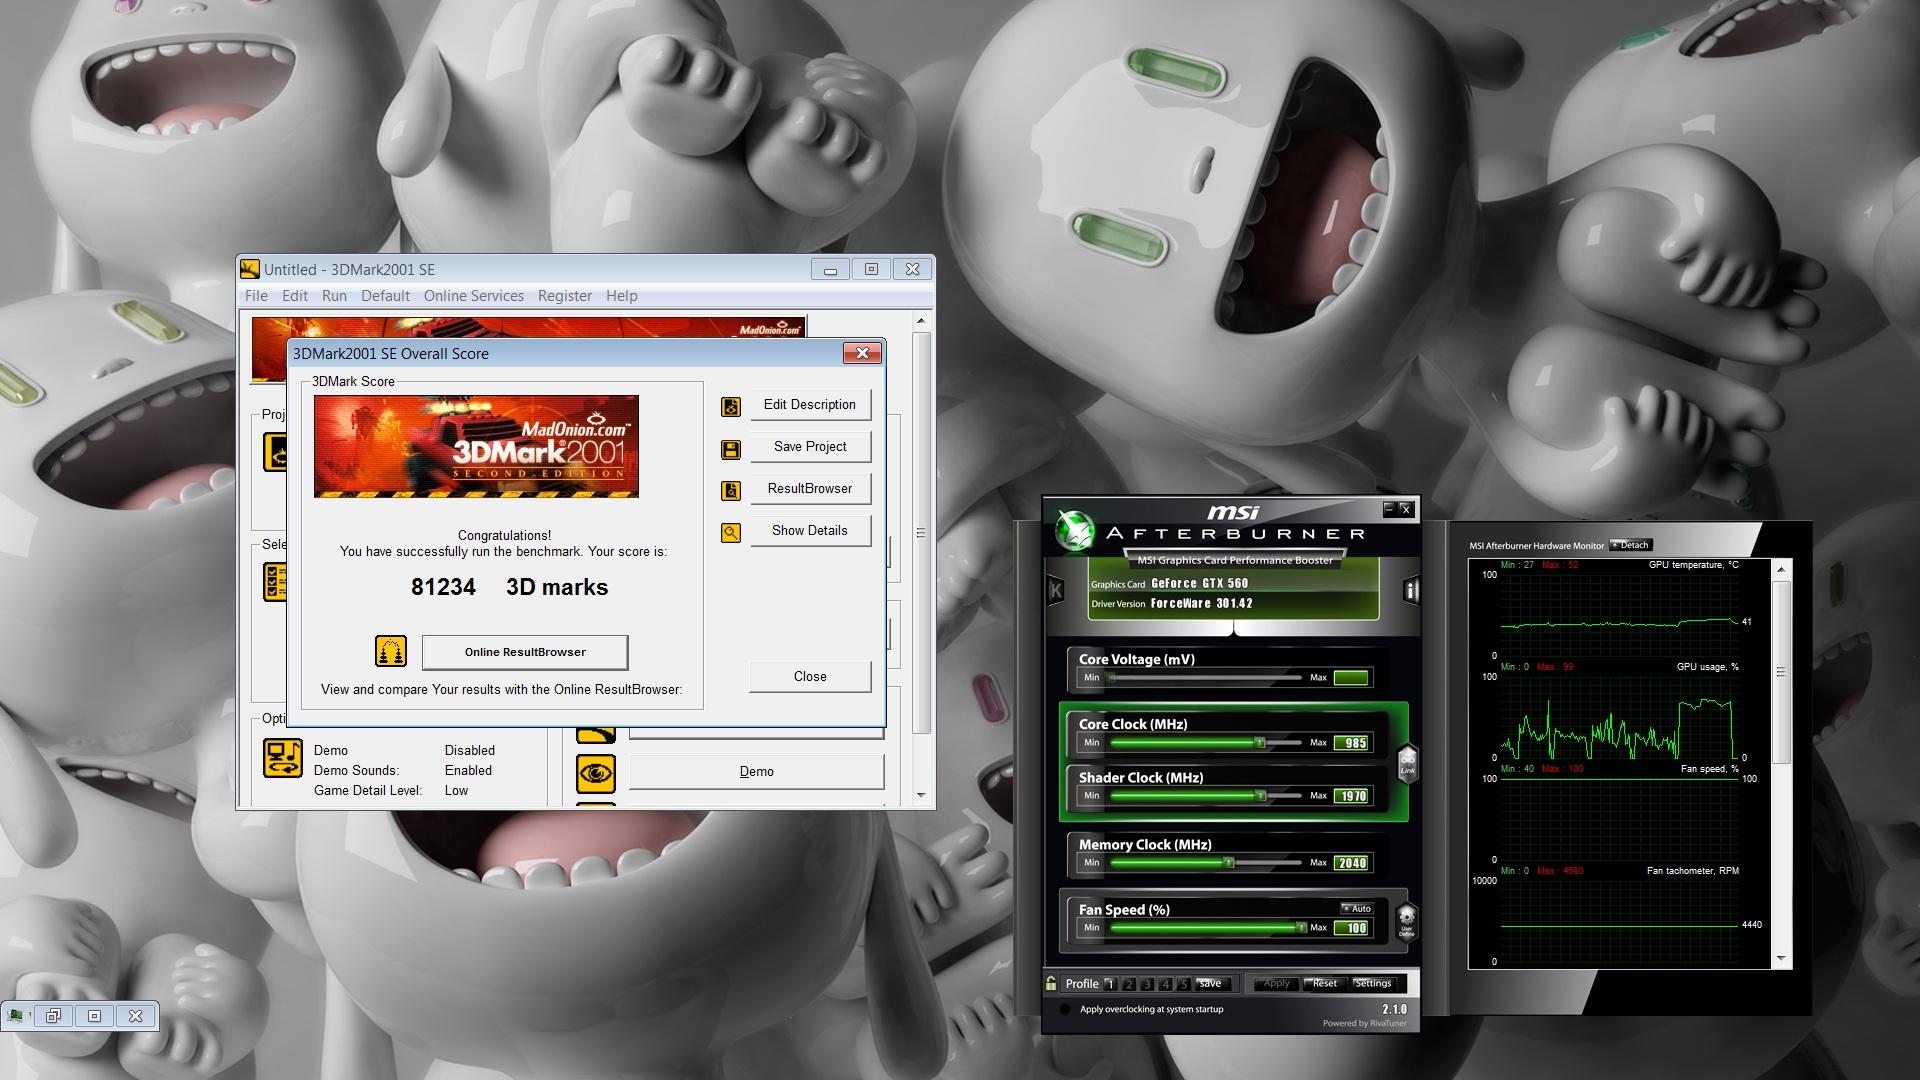Screen dimensions: 1920x1080
Task: Click the profile lock padlock icon
Action: coord(1051,983)
